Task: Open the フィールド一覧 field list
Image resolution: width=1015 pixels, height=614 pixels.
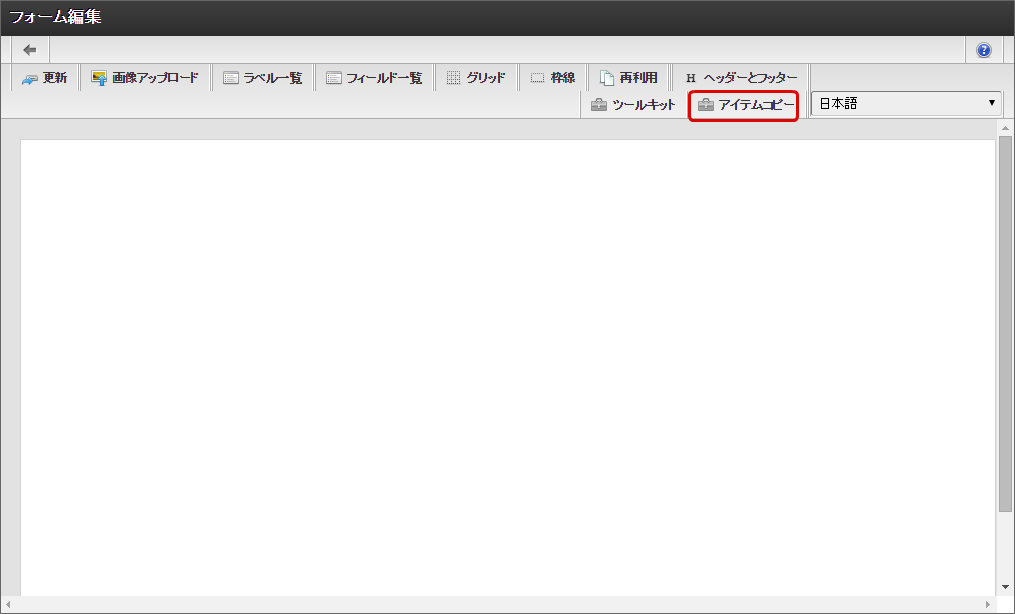Action: [374, 78]
